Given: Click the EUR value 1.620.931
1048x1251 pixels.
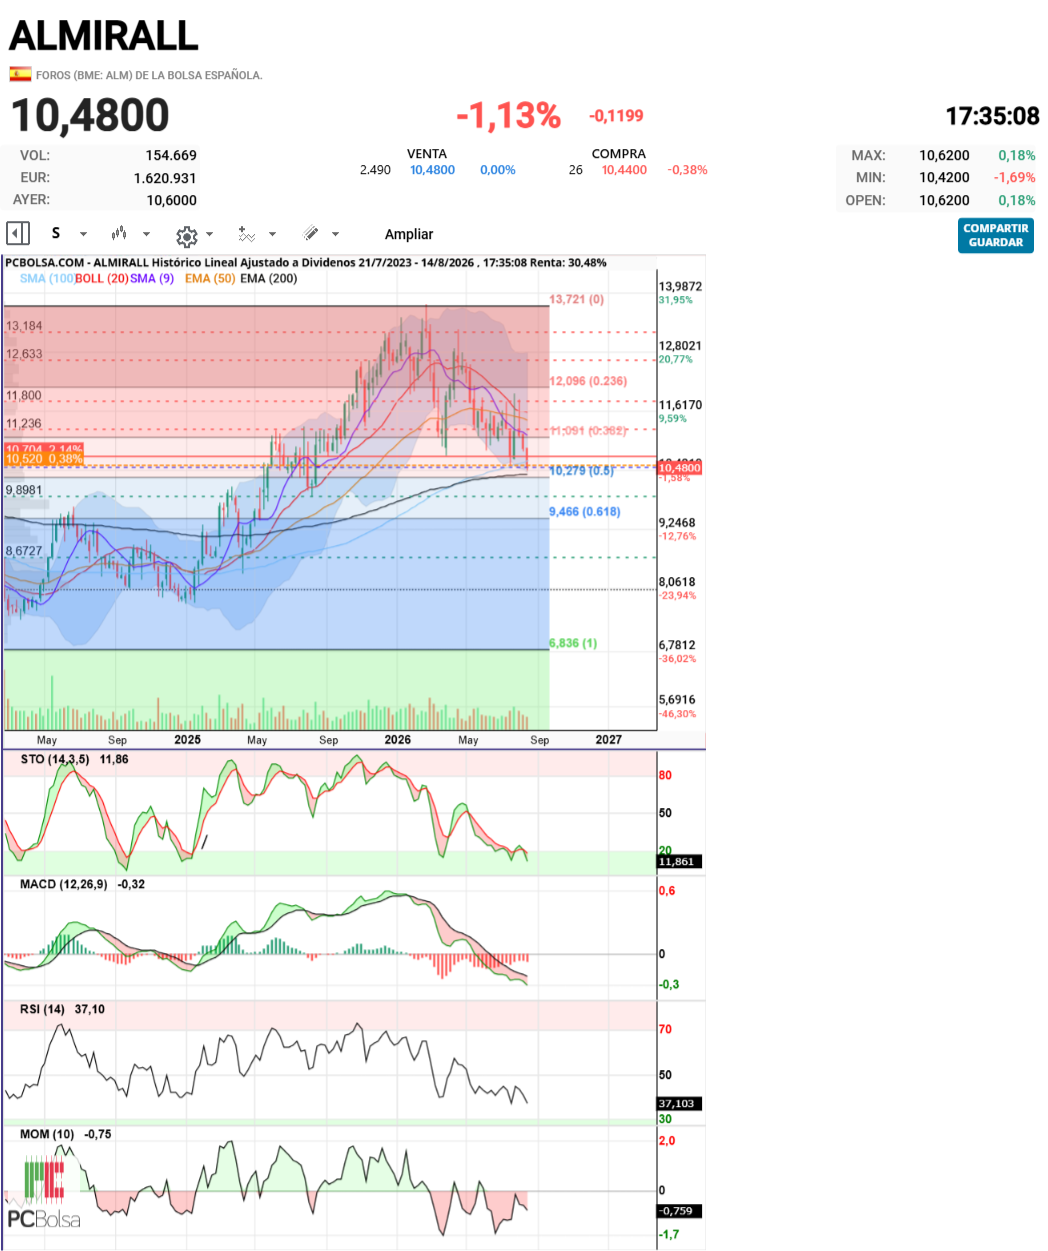Looking at the screenshot, I should click(165, 178).
